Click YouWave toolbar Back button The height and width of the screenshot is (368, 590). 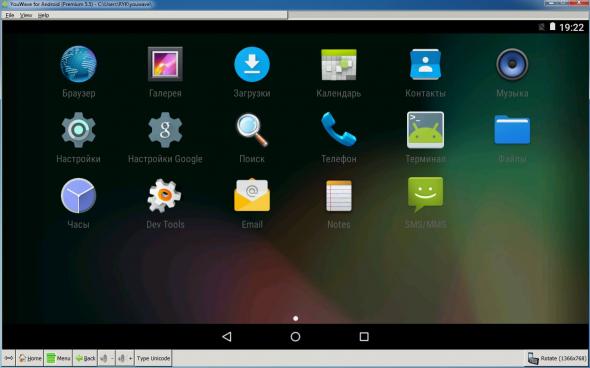click(x=85, y=358)
